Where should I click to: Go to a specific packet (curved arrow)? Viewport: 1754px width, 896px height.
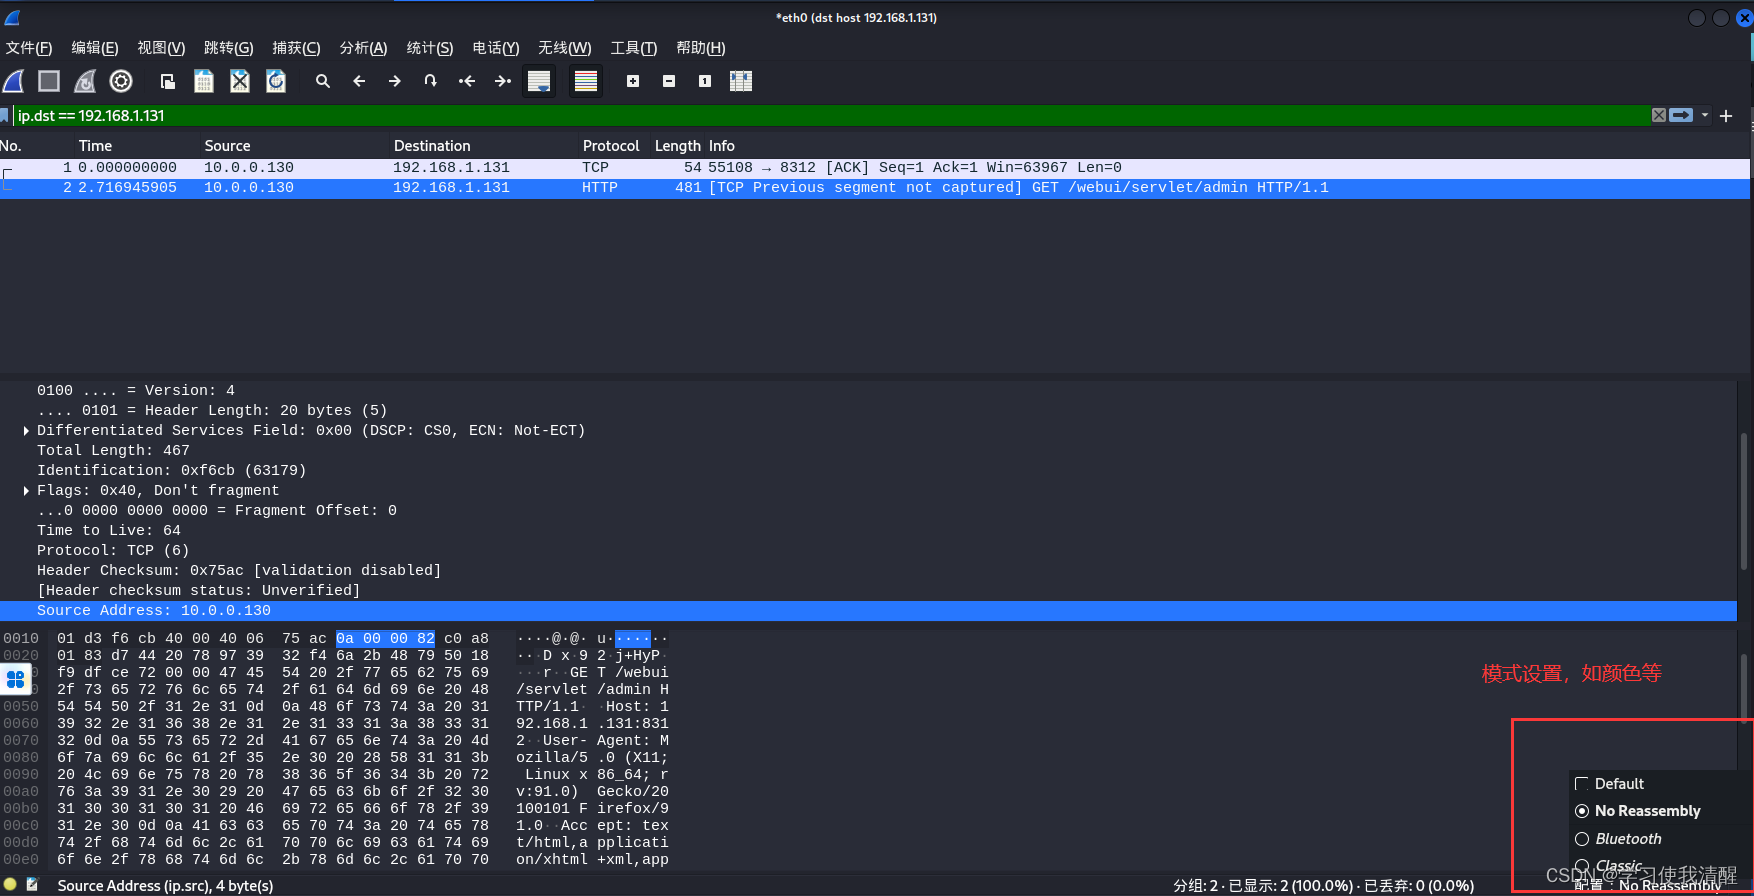coord(430,81)
